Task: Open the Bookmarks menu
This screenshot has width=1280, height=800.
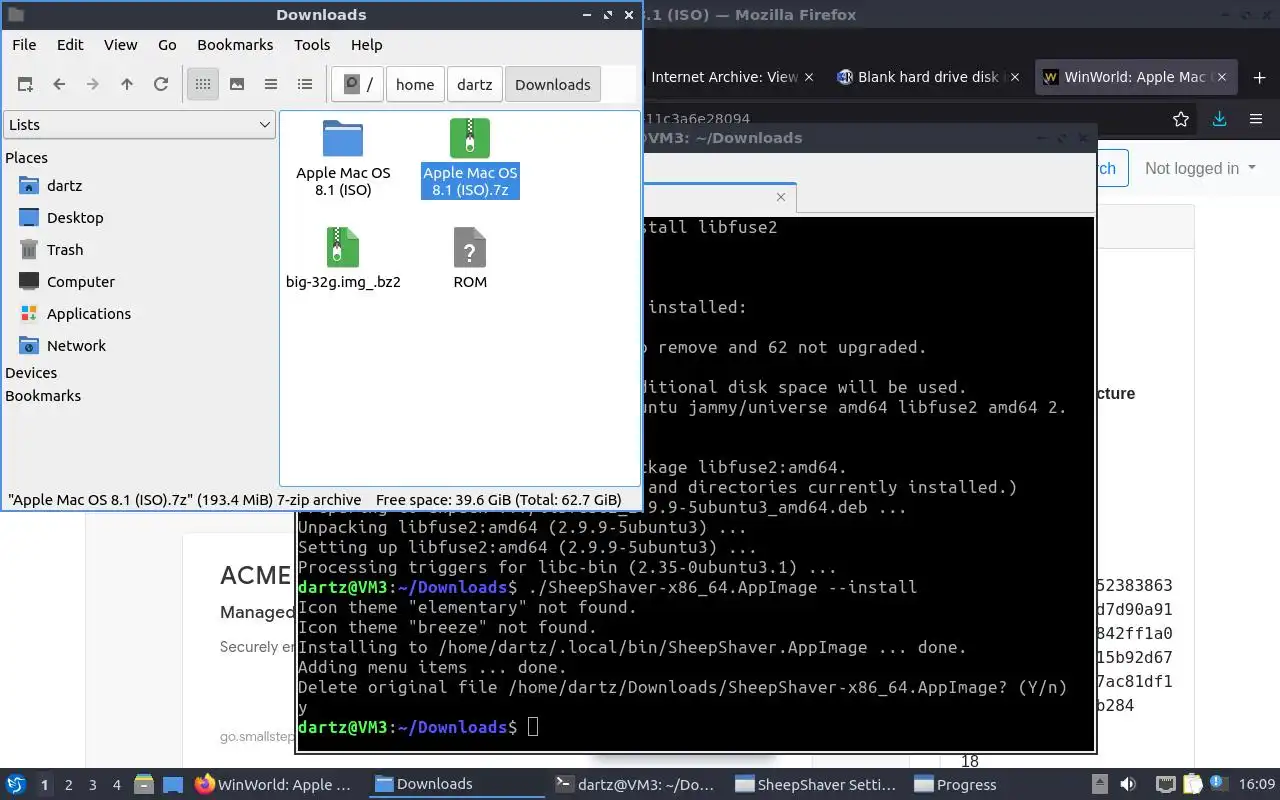Action: click(x=235, y=44)
